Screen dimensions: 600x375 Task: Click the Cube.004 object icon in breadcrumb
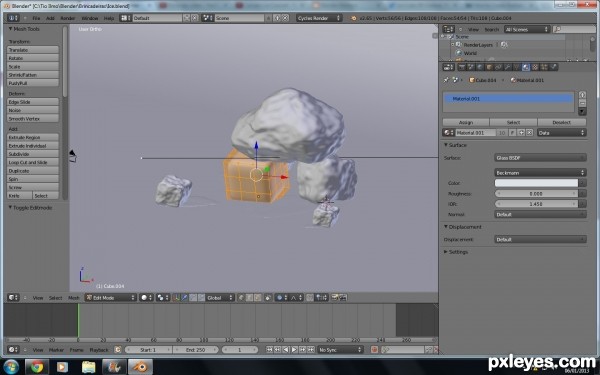(x=472, y=80)
